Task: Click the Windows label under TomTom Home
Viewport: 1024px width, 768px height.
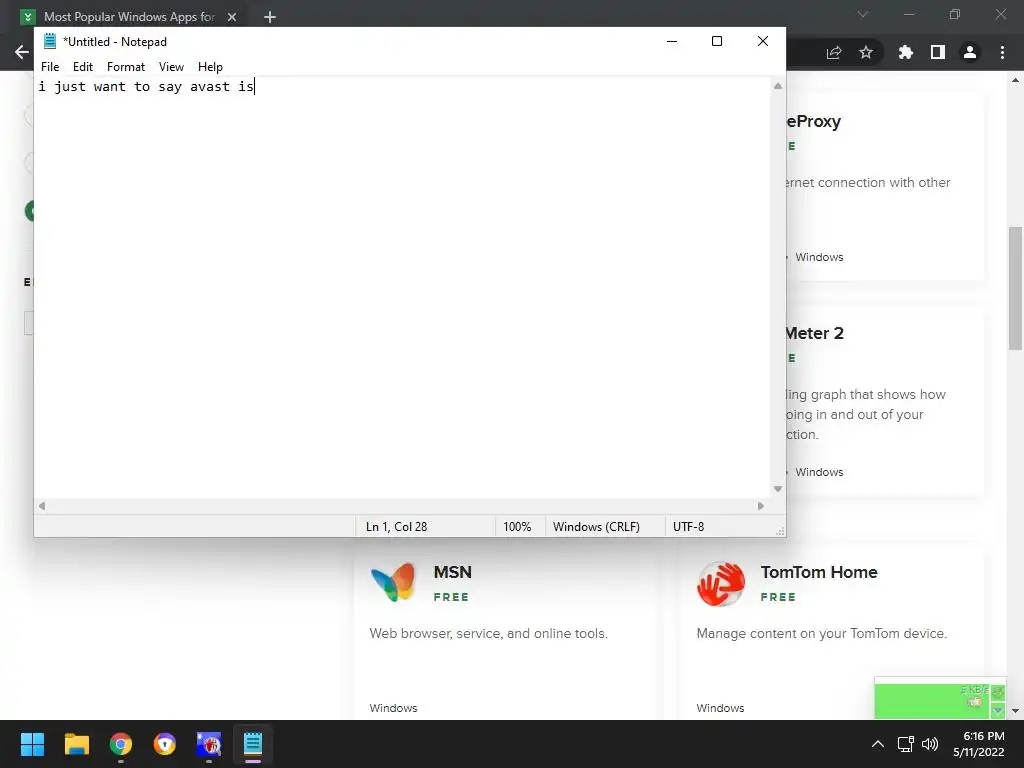Action: coord(720,708)
